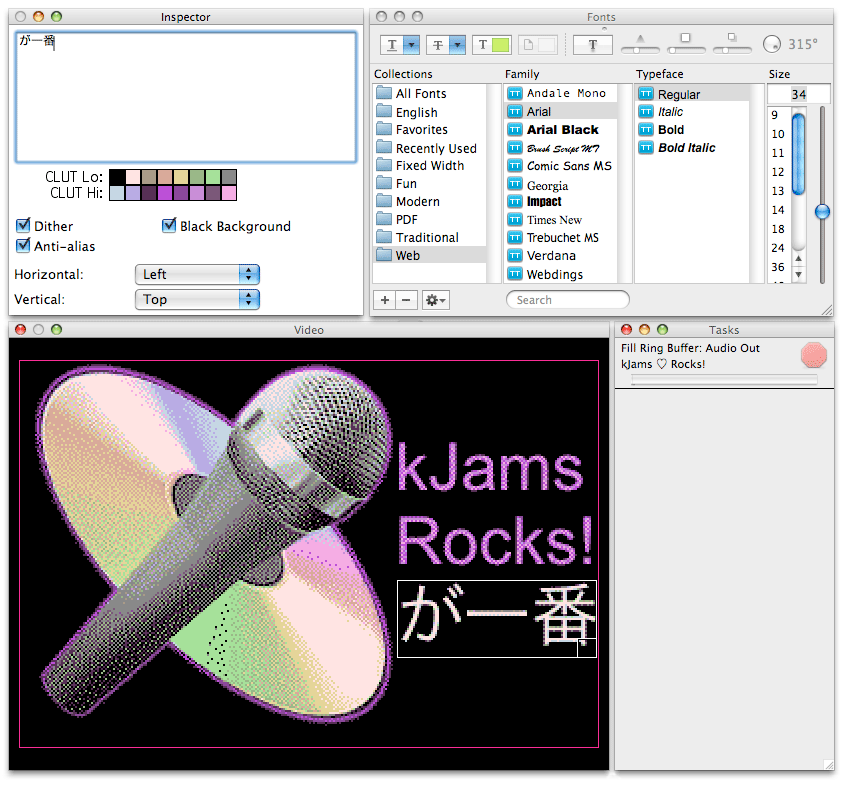Viewport: 845px width, 787px height.
Task: Click the font Search field
Action: (568, 300)
